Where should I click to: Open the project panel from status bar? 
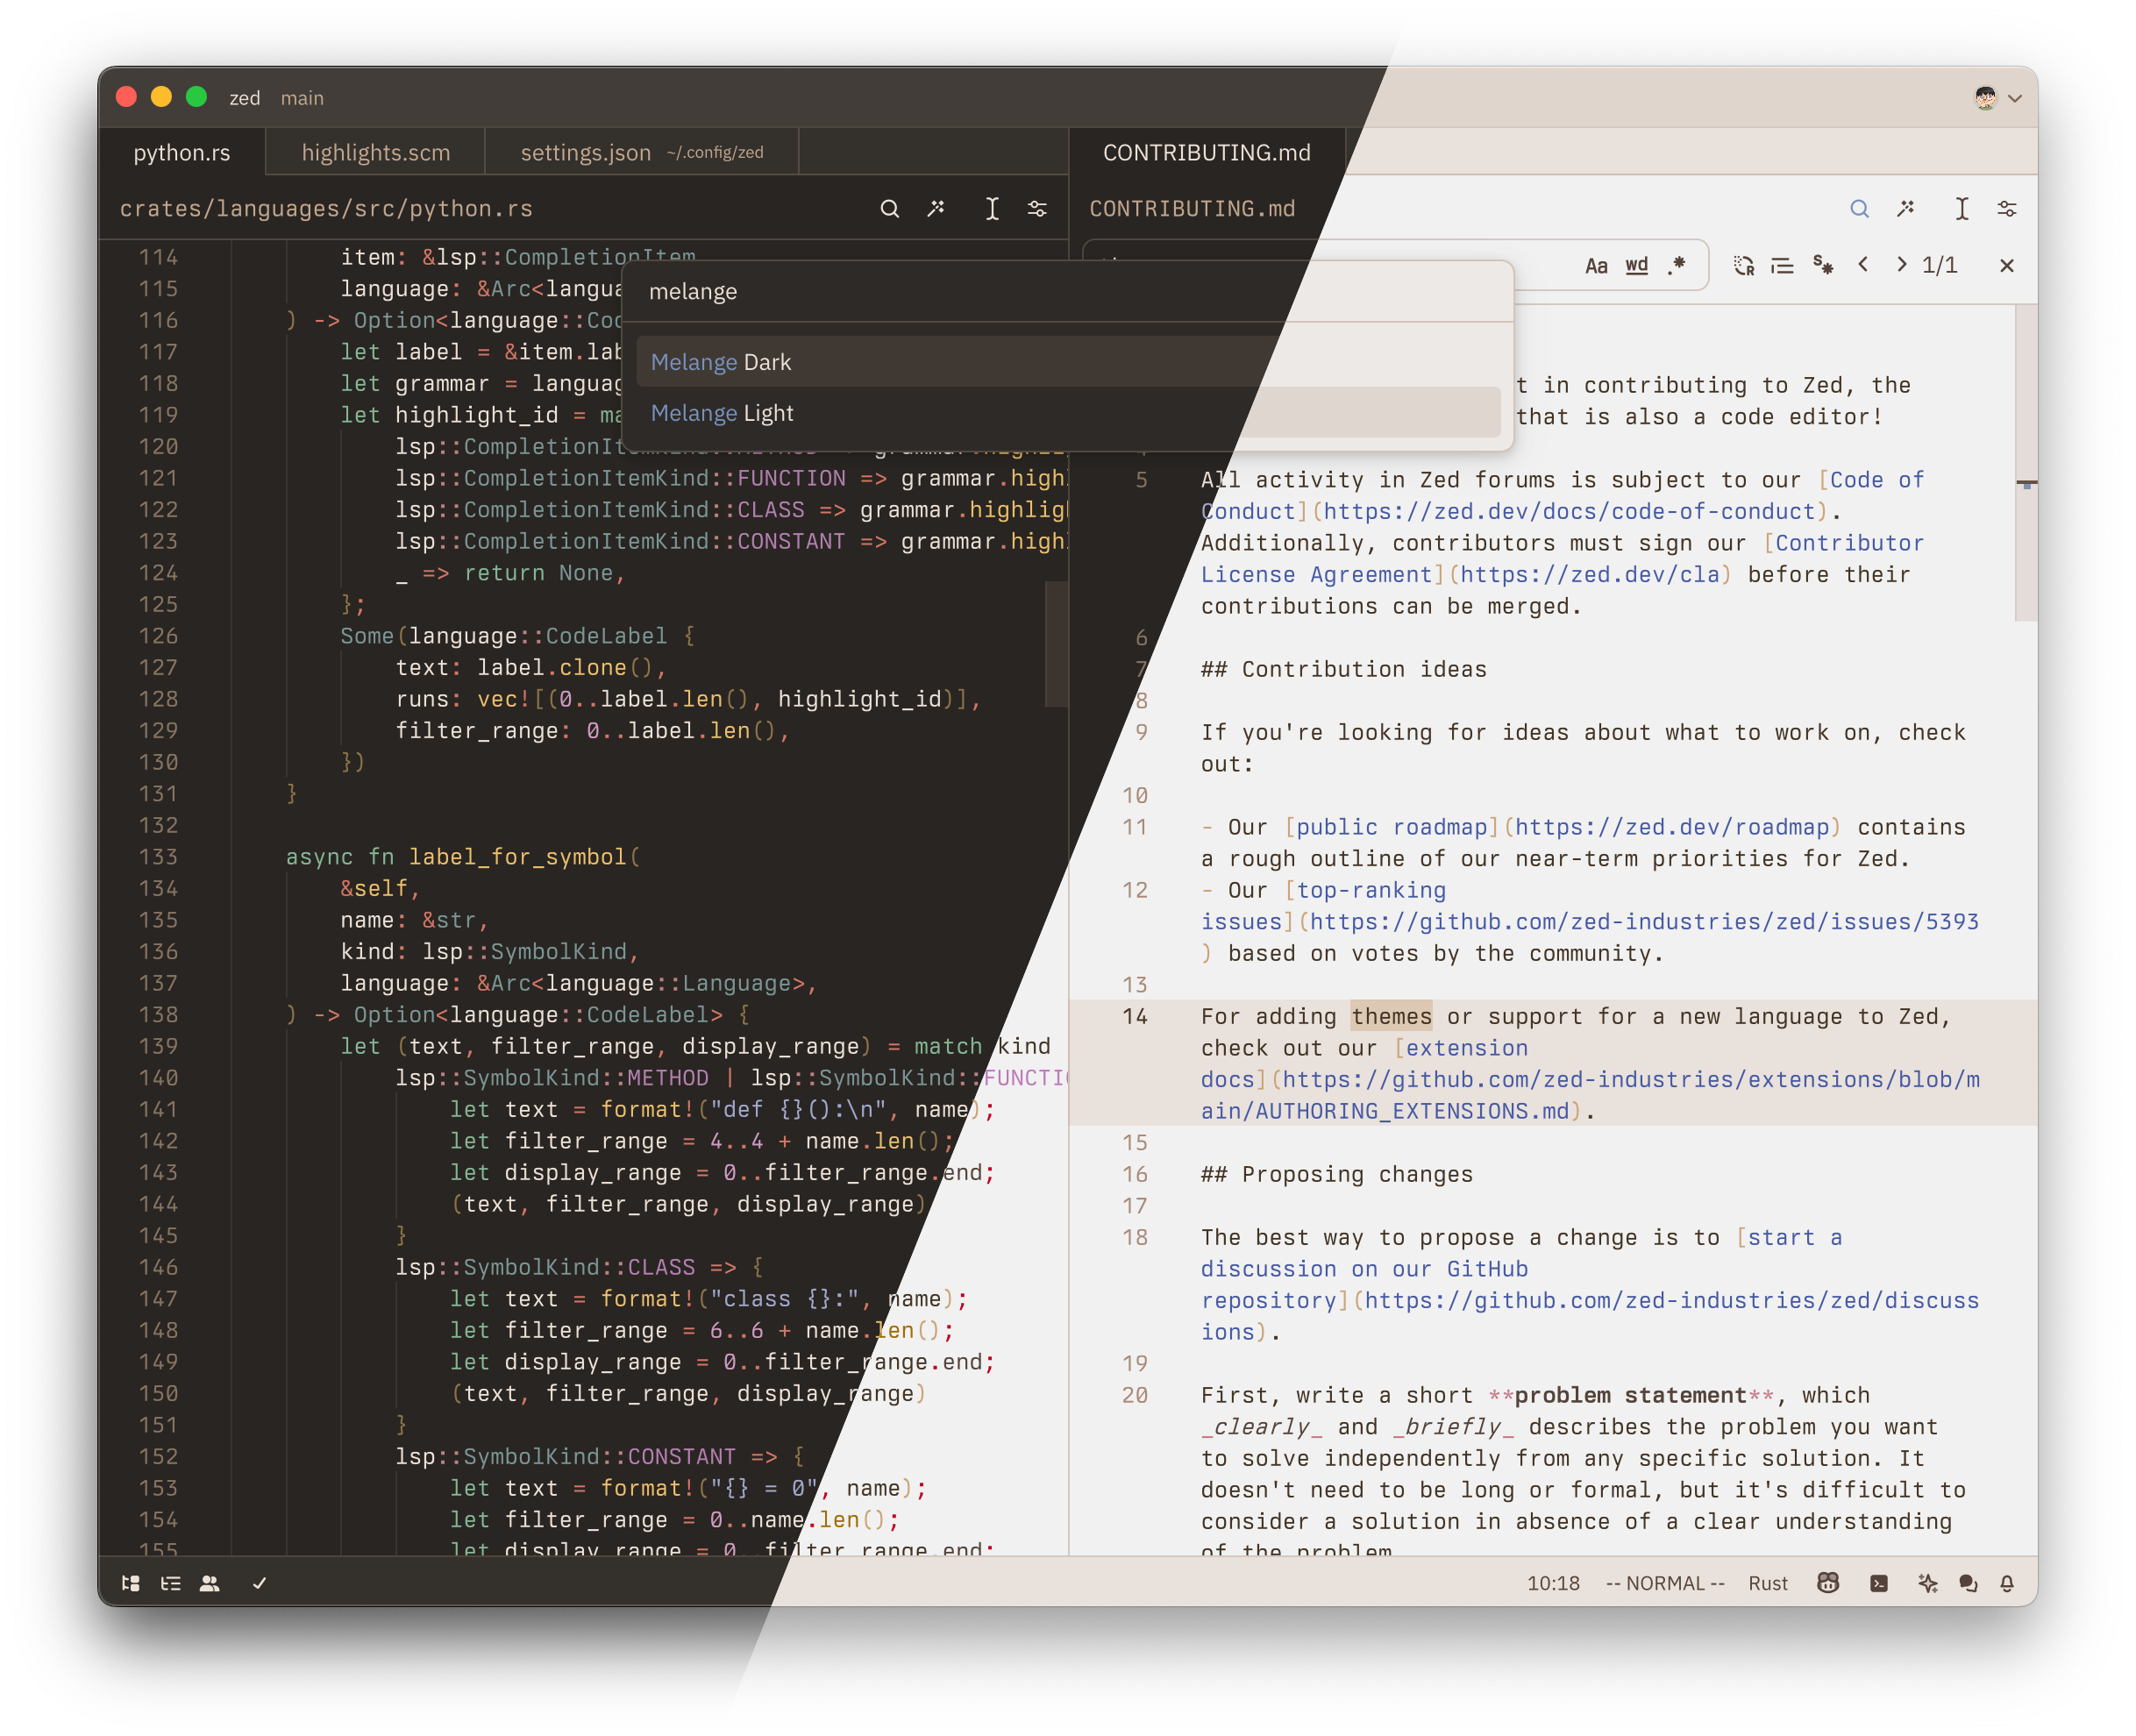(x=131, y=1583)
